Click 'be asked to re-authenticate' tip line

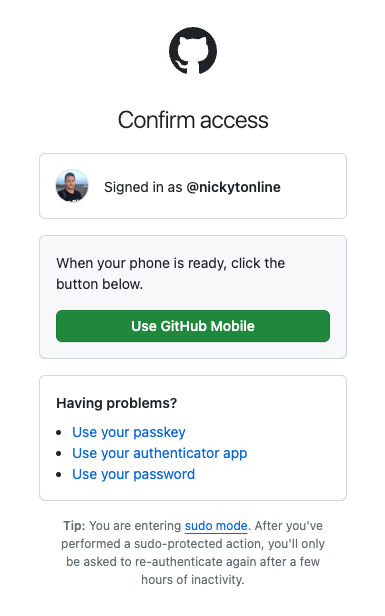click(x=193, y=562)
